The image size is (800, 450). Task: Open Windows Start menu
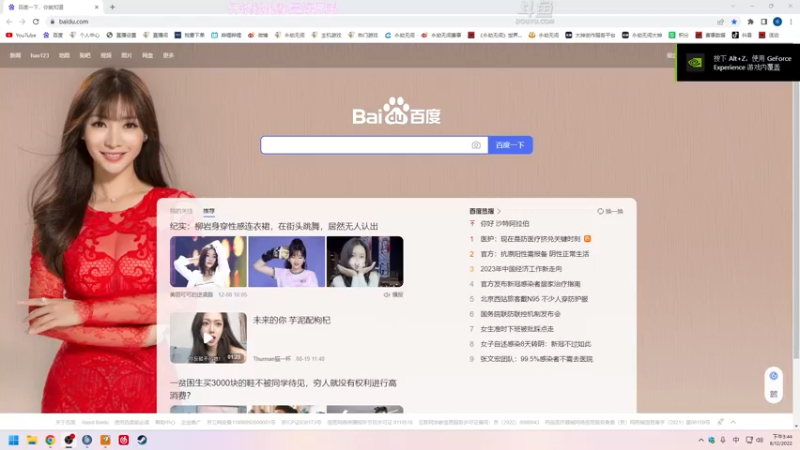tap(14, 440)
